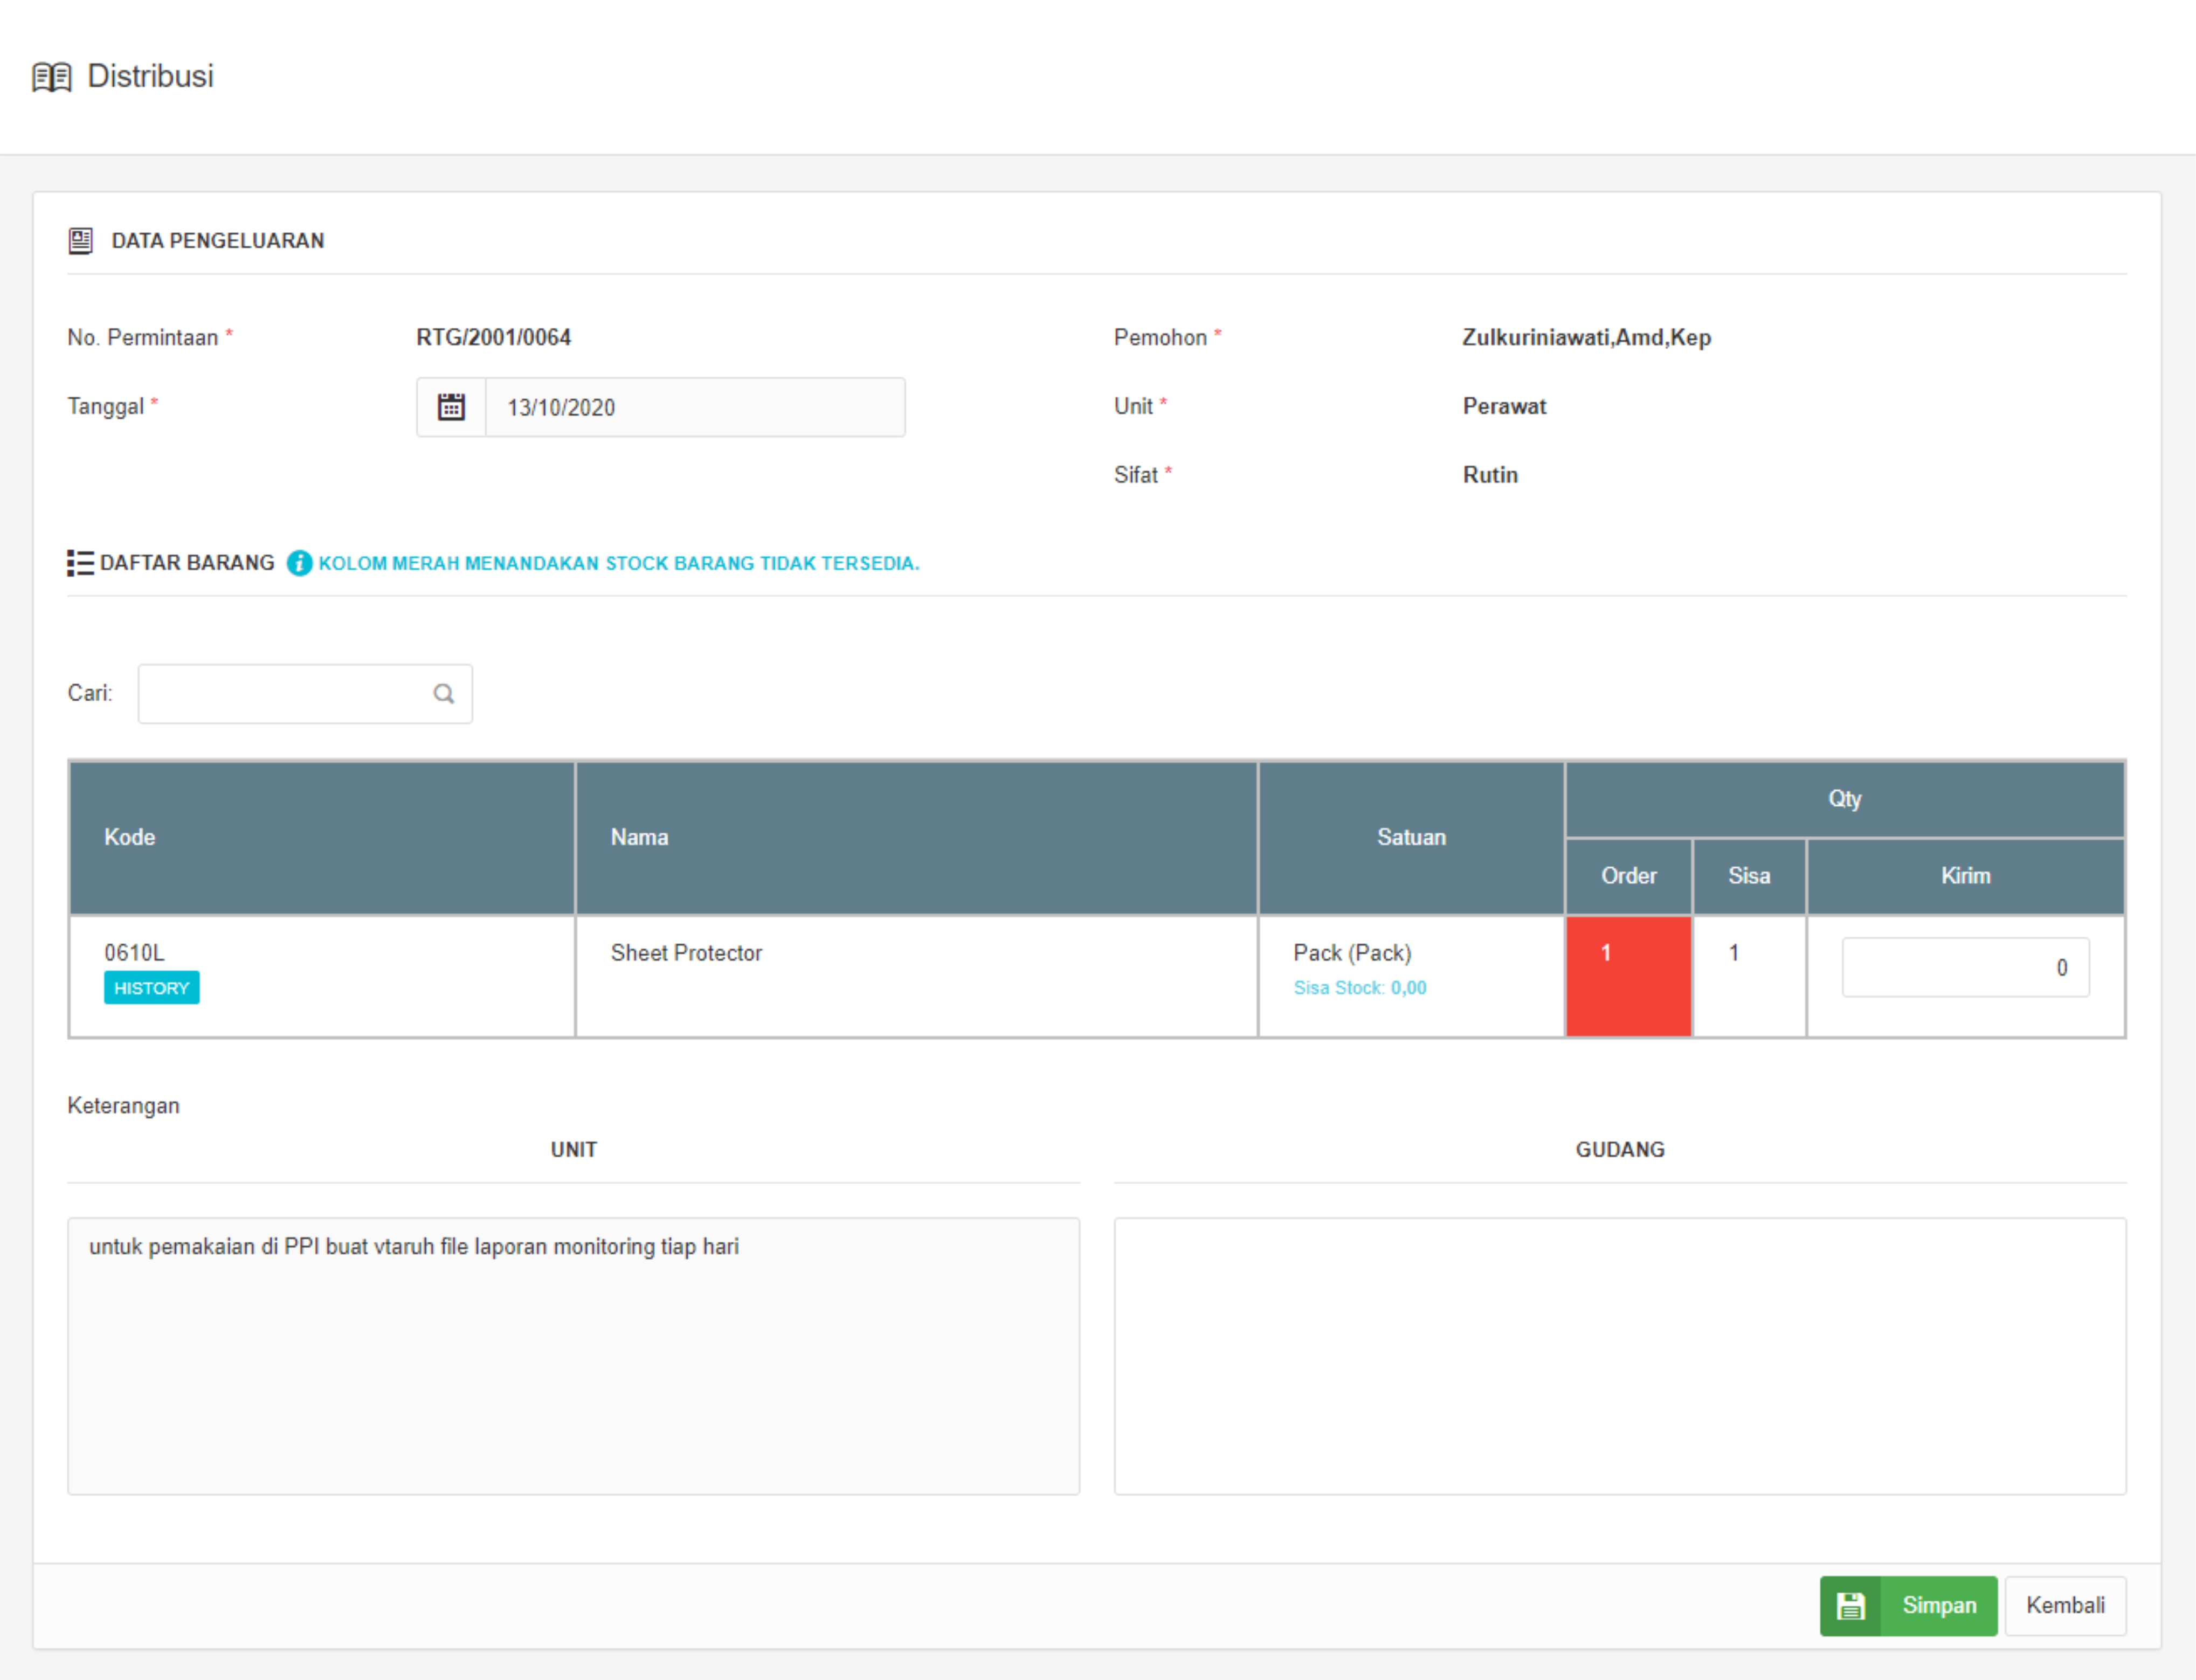This screenshot has width=2196, height=1680.
Task: Click the Daftar Barang list icon
Action: [x=81, y=563]
